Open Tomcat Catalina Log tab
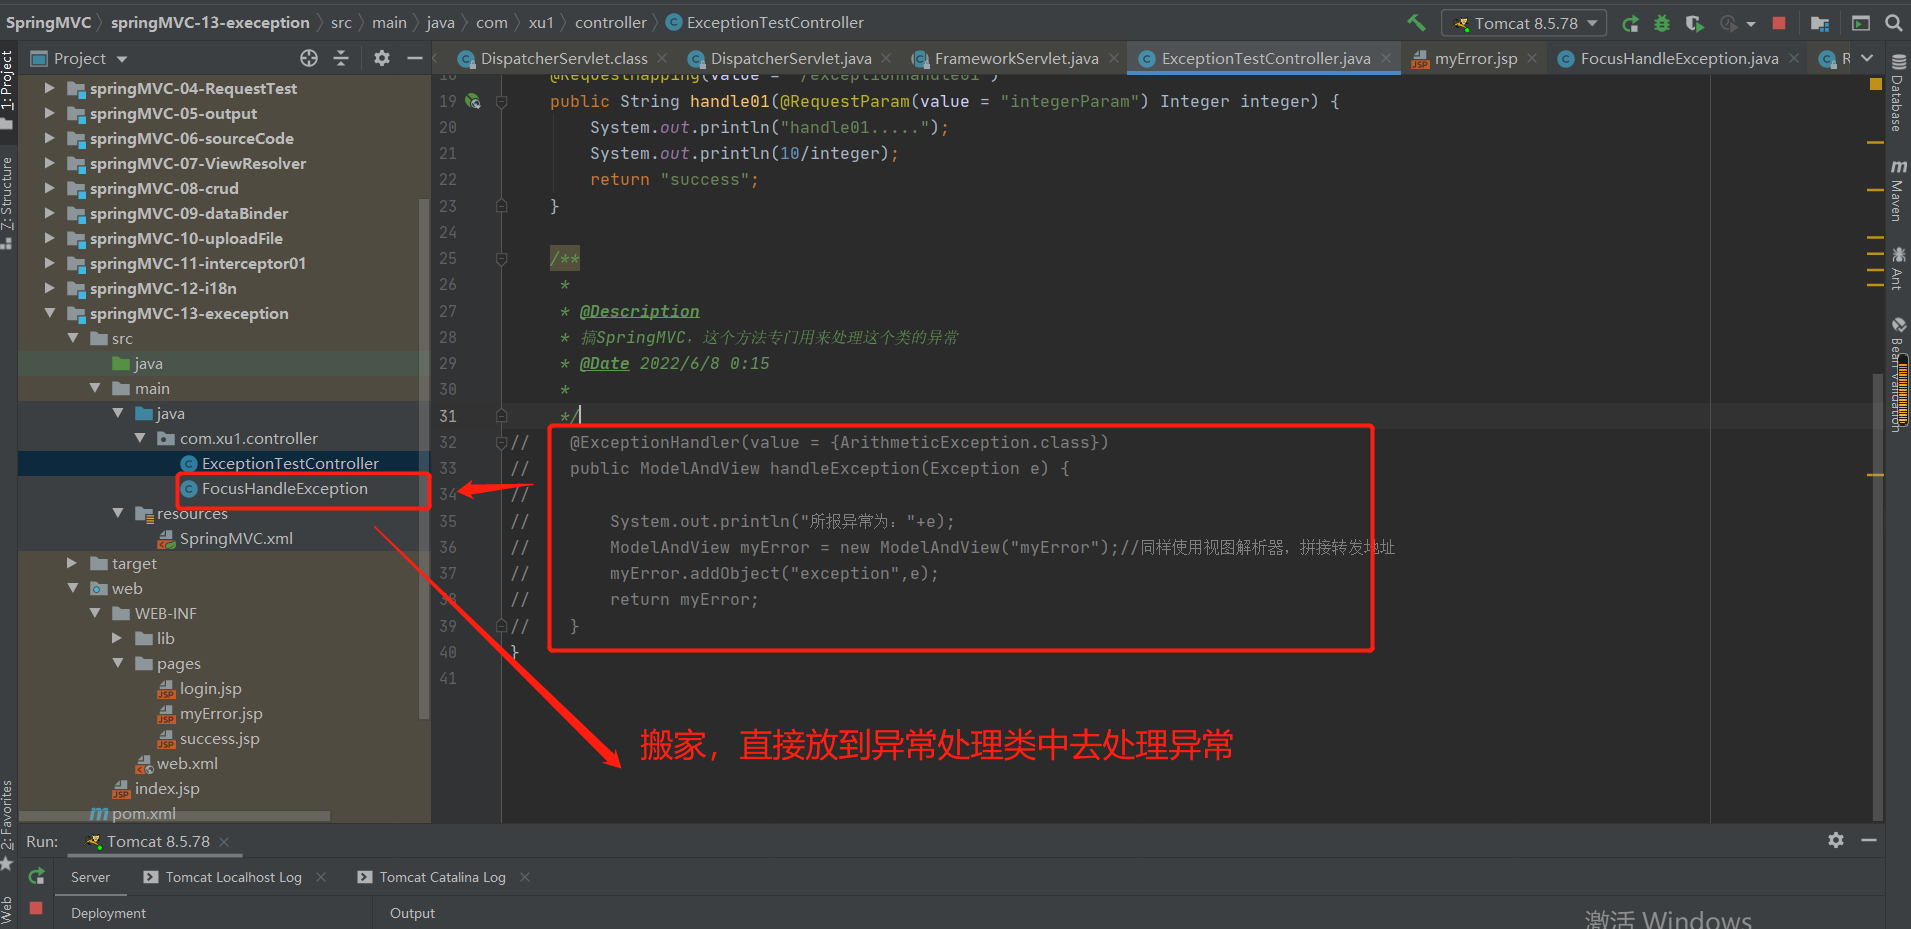1911x929 pixels. click(x=441, y=877)
